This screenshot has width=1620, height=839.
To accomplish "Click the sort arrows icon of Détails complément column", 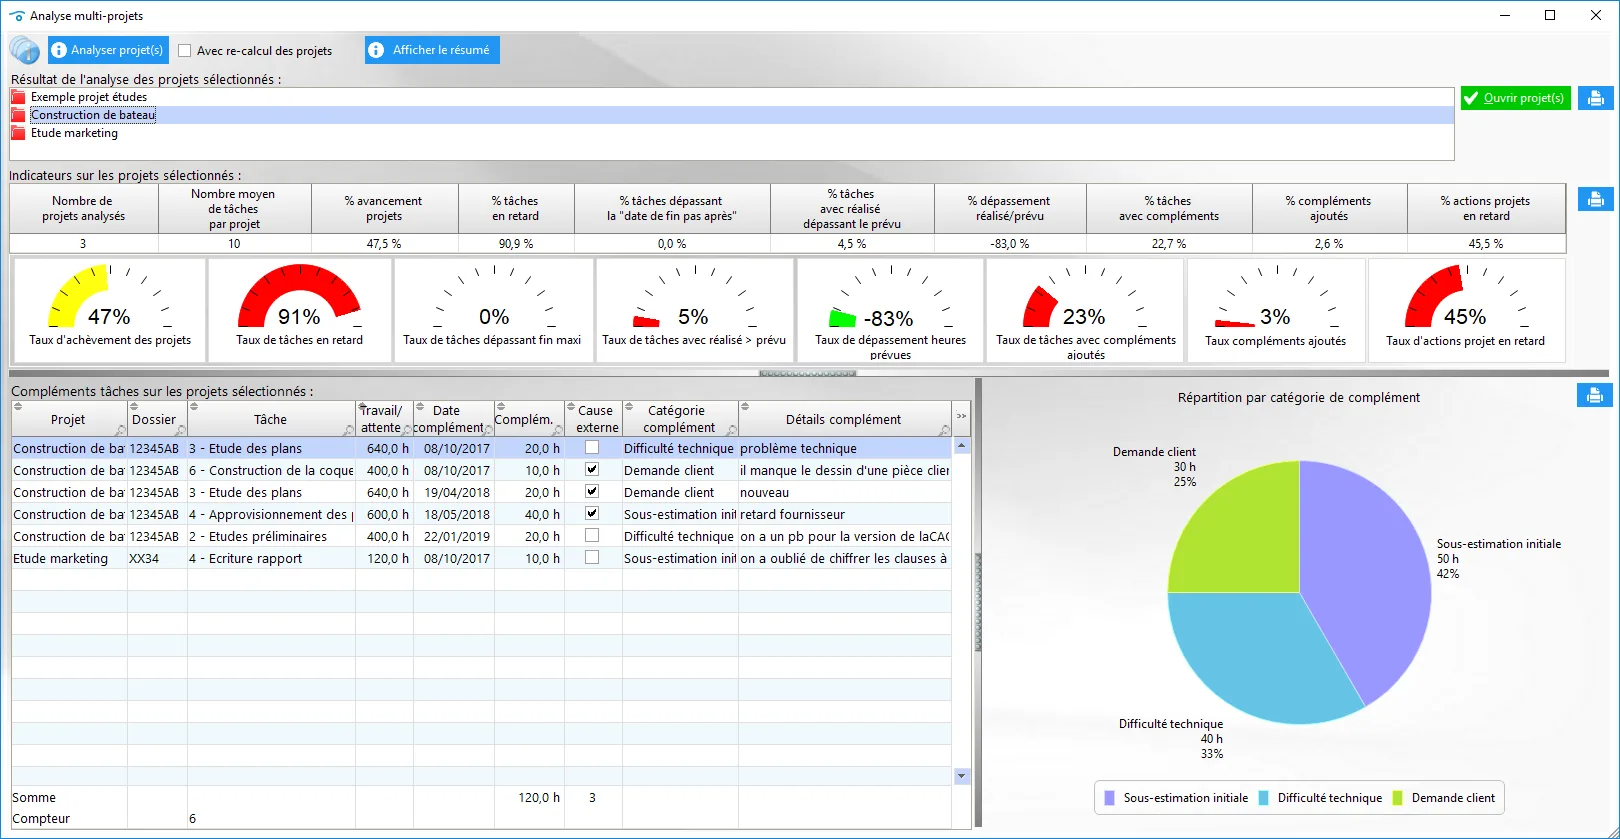I will coord(746,407).
